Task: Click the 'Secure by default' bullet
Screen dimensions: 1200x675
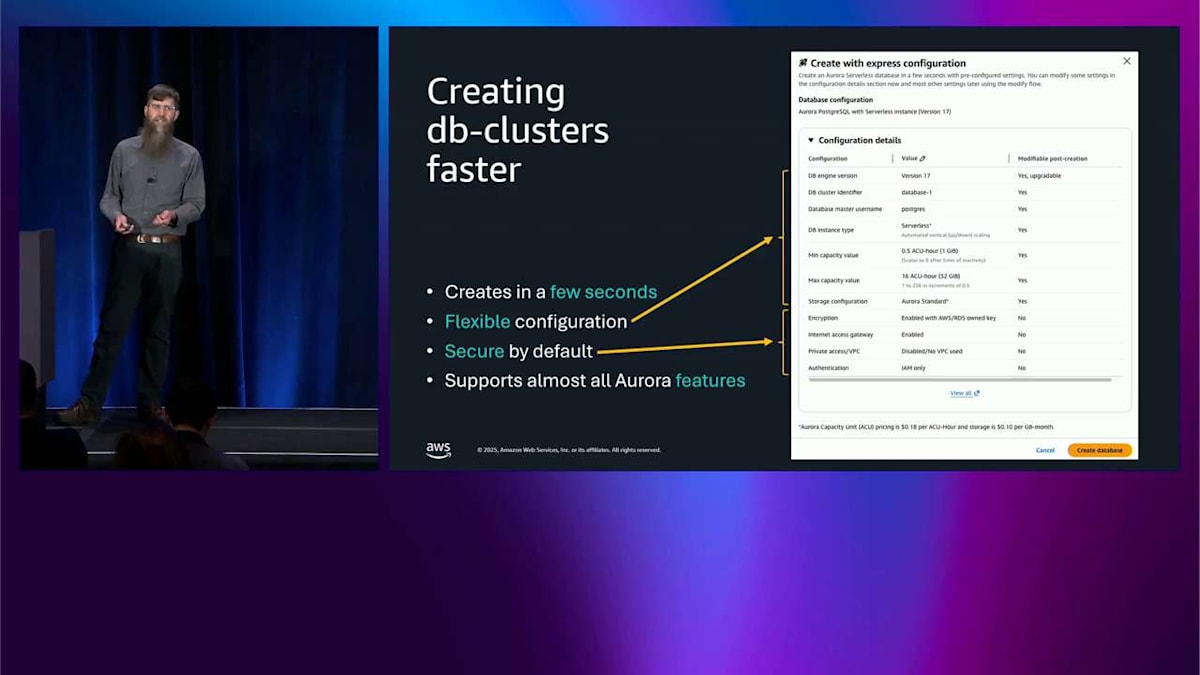Action: pos(519,351)
